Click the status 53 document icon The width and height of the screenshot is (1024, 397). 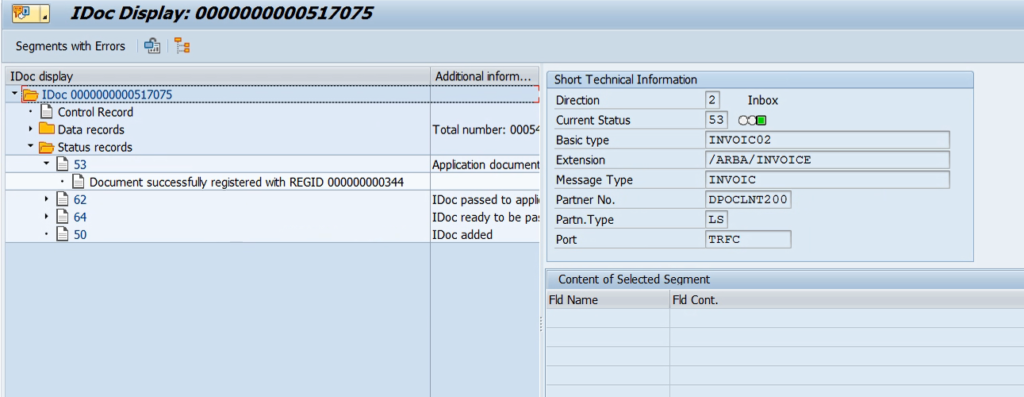pyautogui.click(x=62, y=164)
